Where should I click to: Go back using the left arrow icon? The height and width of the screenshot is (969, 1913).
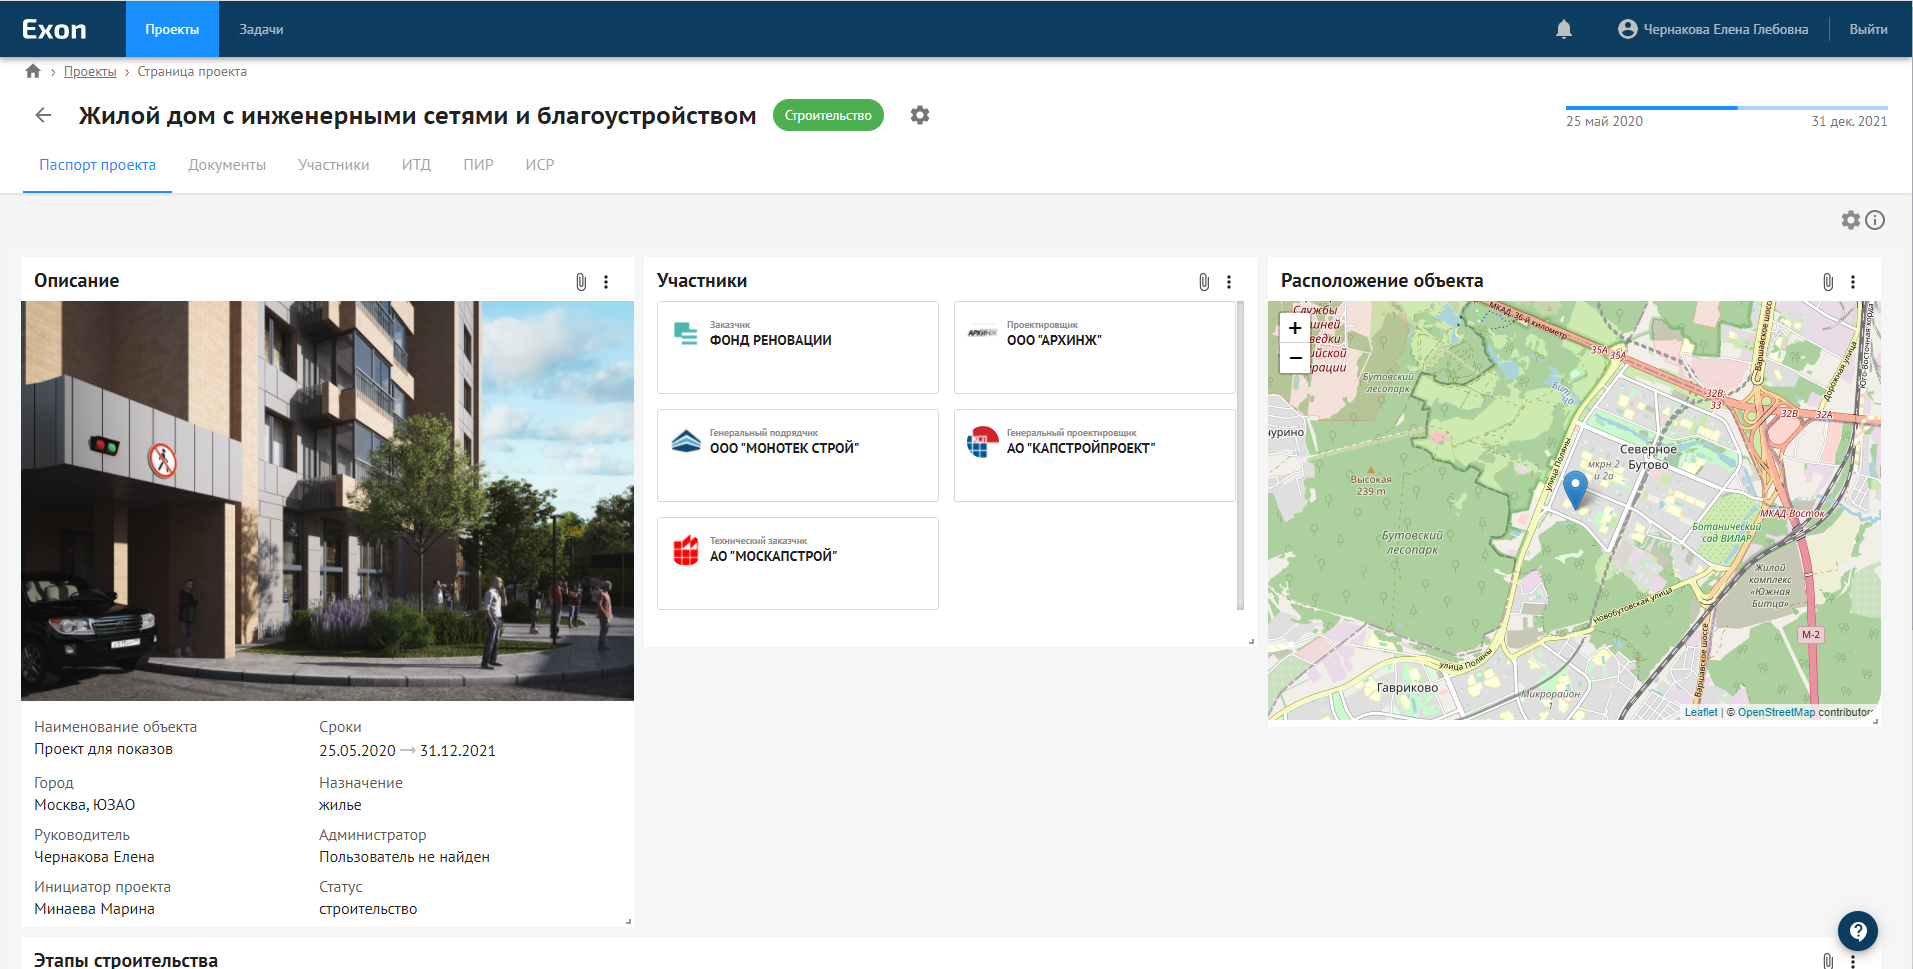point(43,115)
